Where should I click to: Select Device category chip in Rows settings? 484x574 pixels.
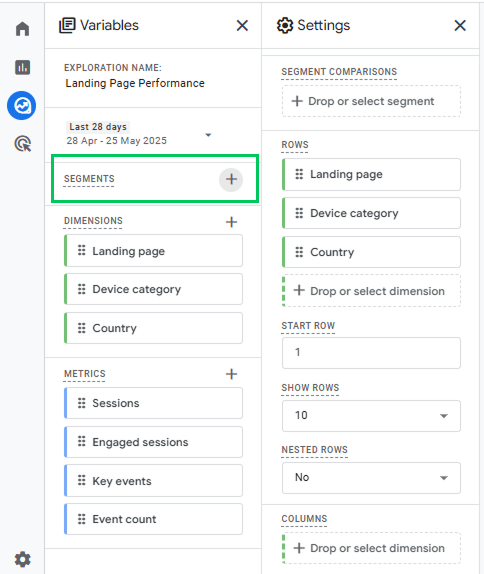coord(371,213)
